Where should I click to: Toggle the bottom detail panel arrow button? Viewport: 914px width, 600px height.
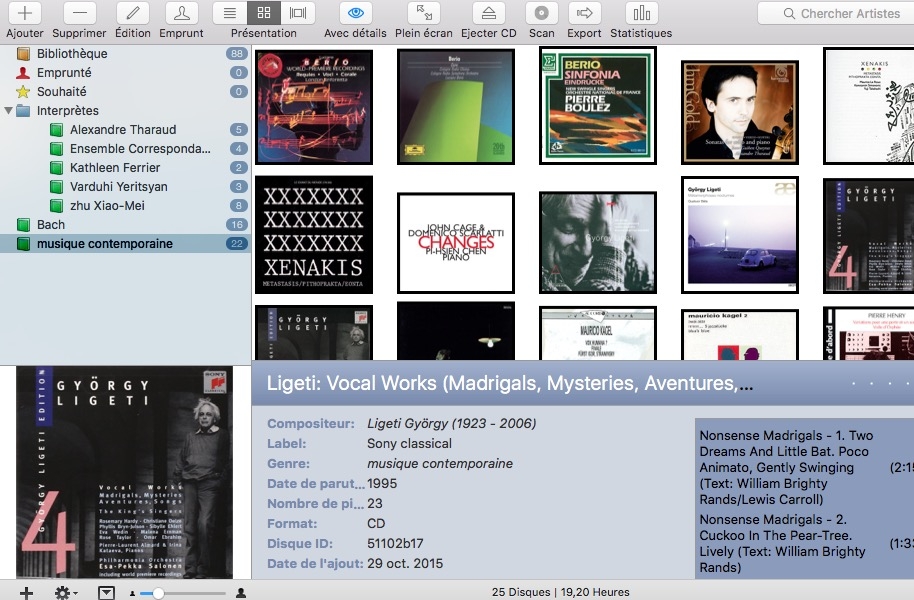point(106,593)
